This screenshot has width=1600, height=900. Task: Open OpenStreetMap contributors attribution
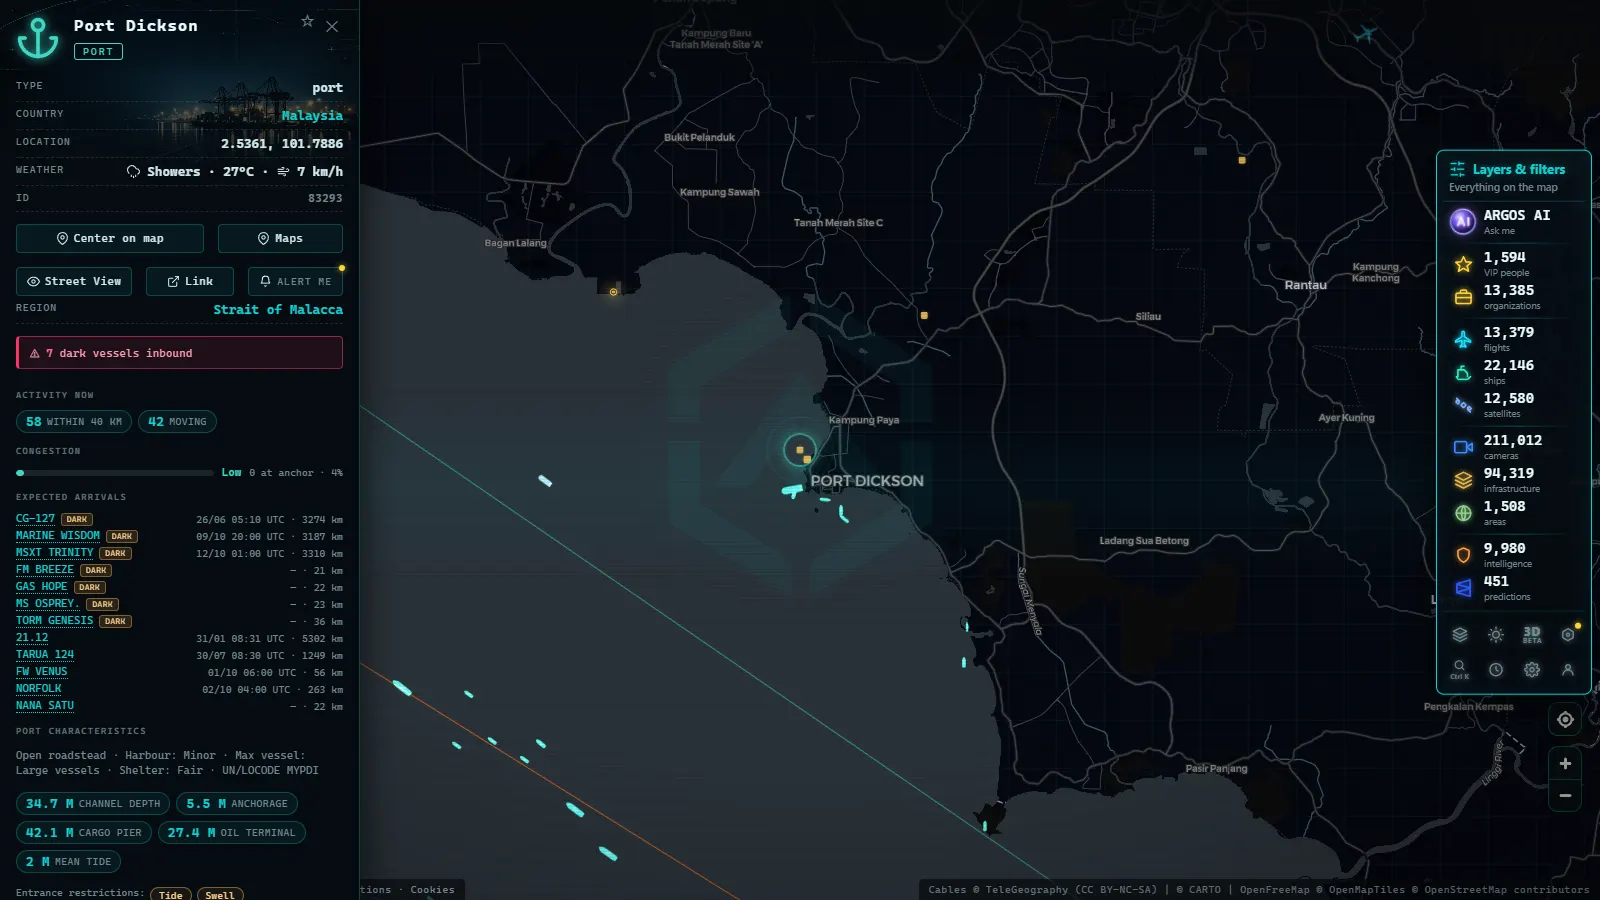[1507, 890]
